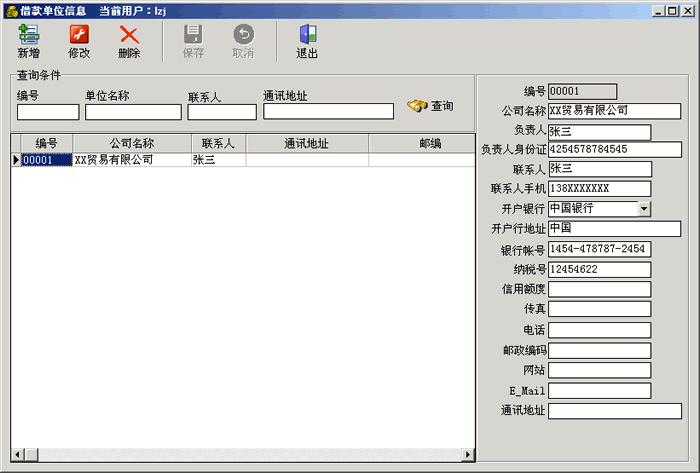Click the 编号 detail field showing 00001

click(583, 91)
